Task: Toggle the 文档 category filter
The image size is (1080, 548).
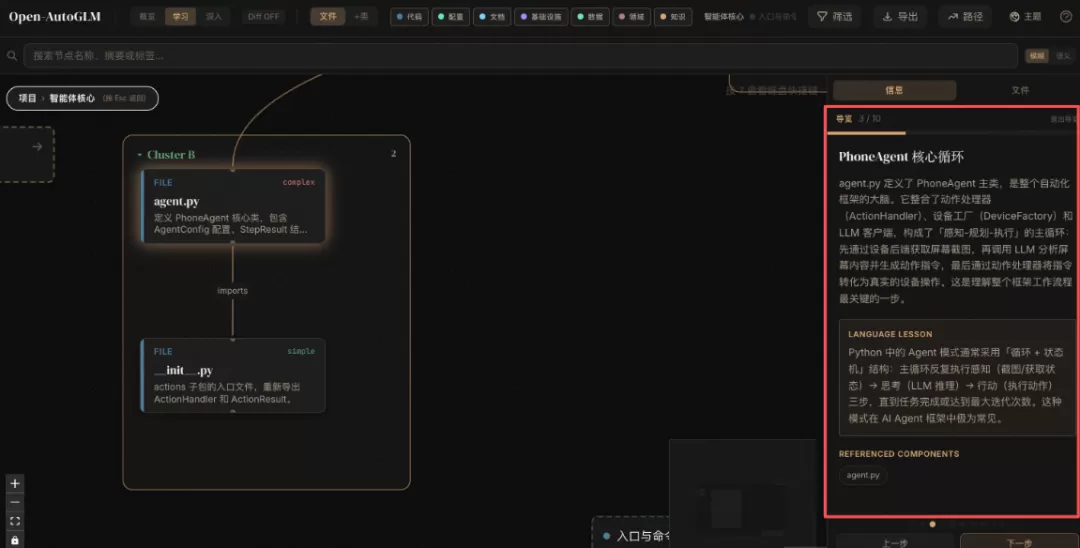Action: pos(492,17)
